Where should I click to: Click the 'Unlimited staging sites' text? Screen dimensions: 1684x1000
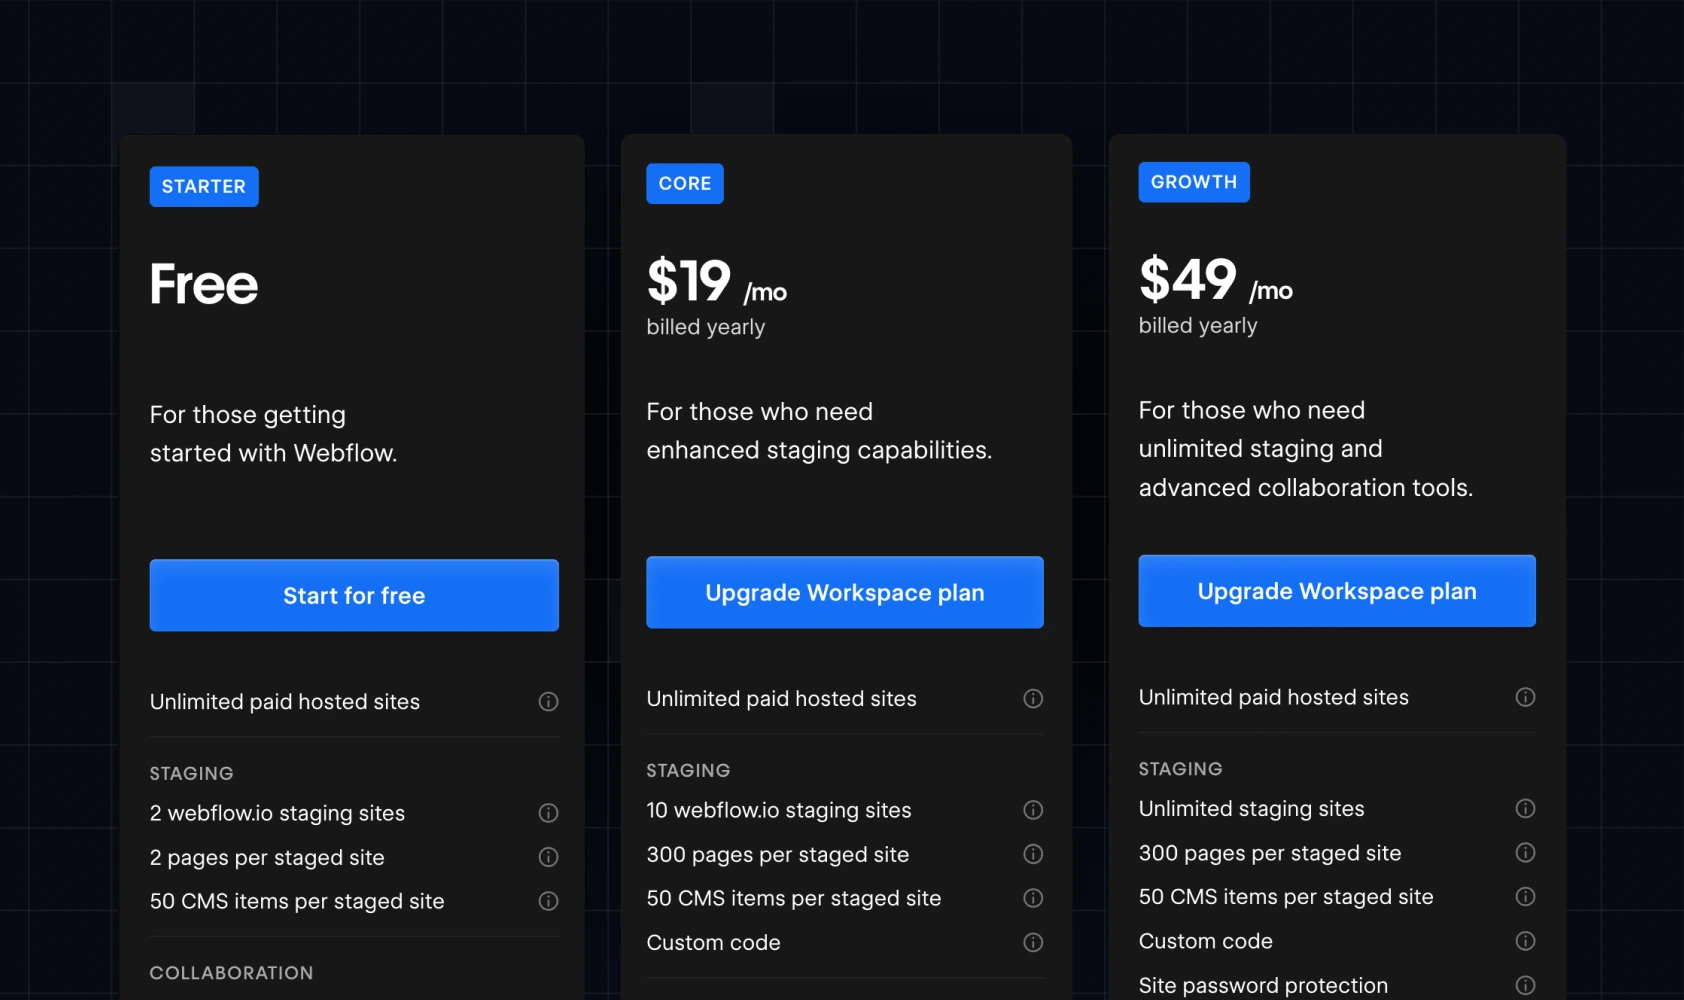pyautogui.click(x=1251, y=808)
